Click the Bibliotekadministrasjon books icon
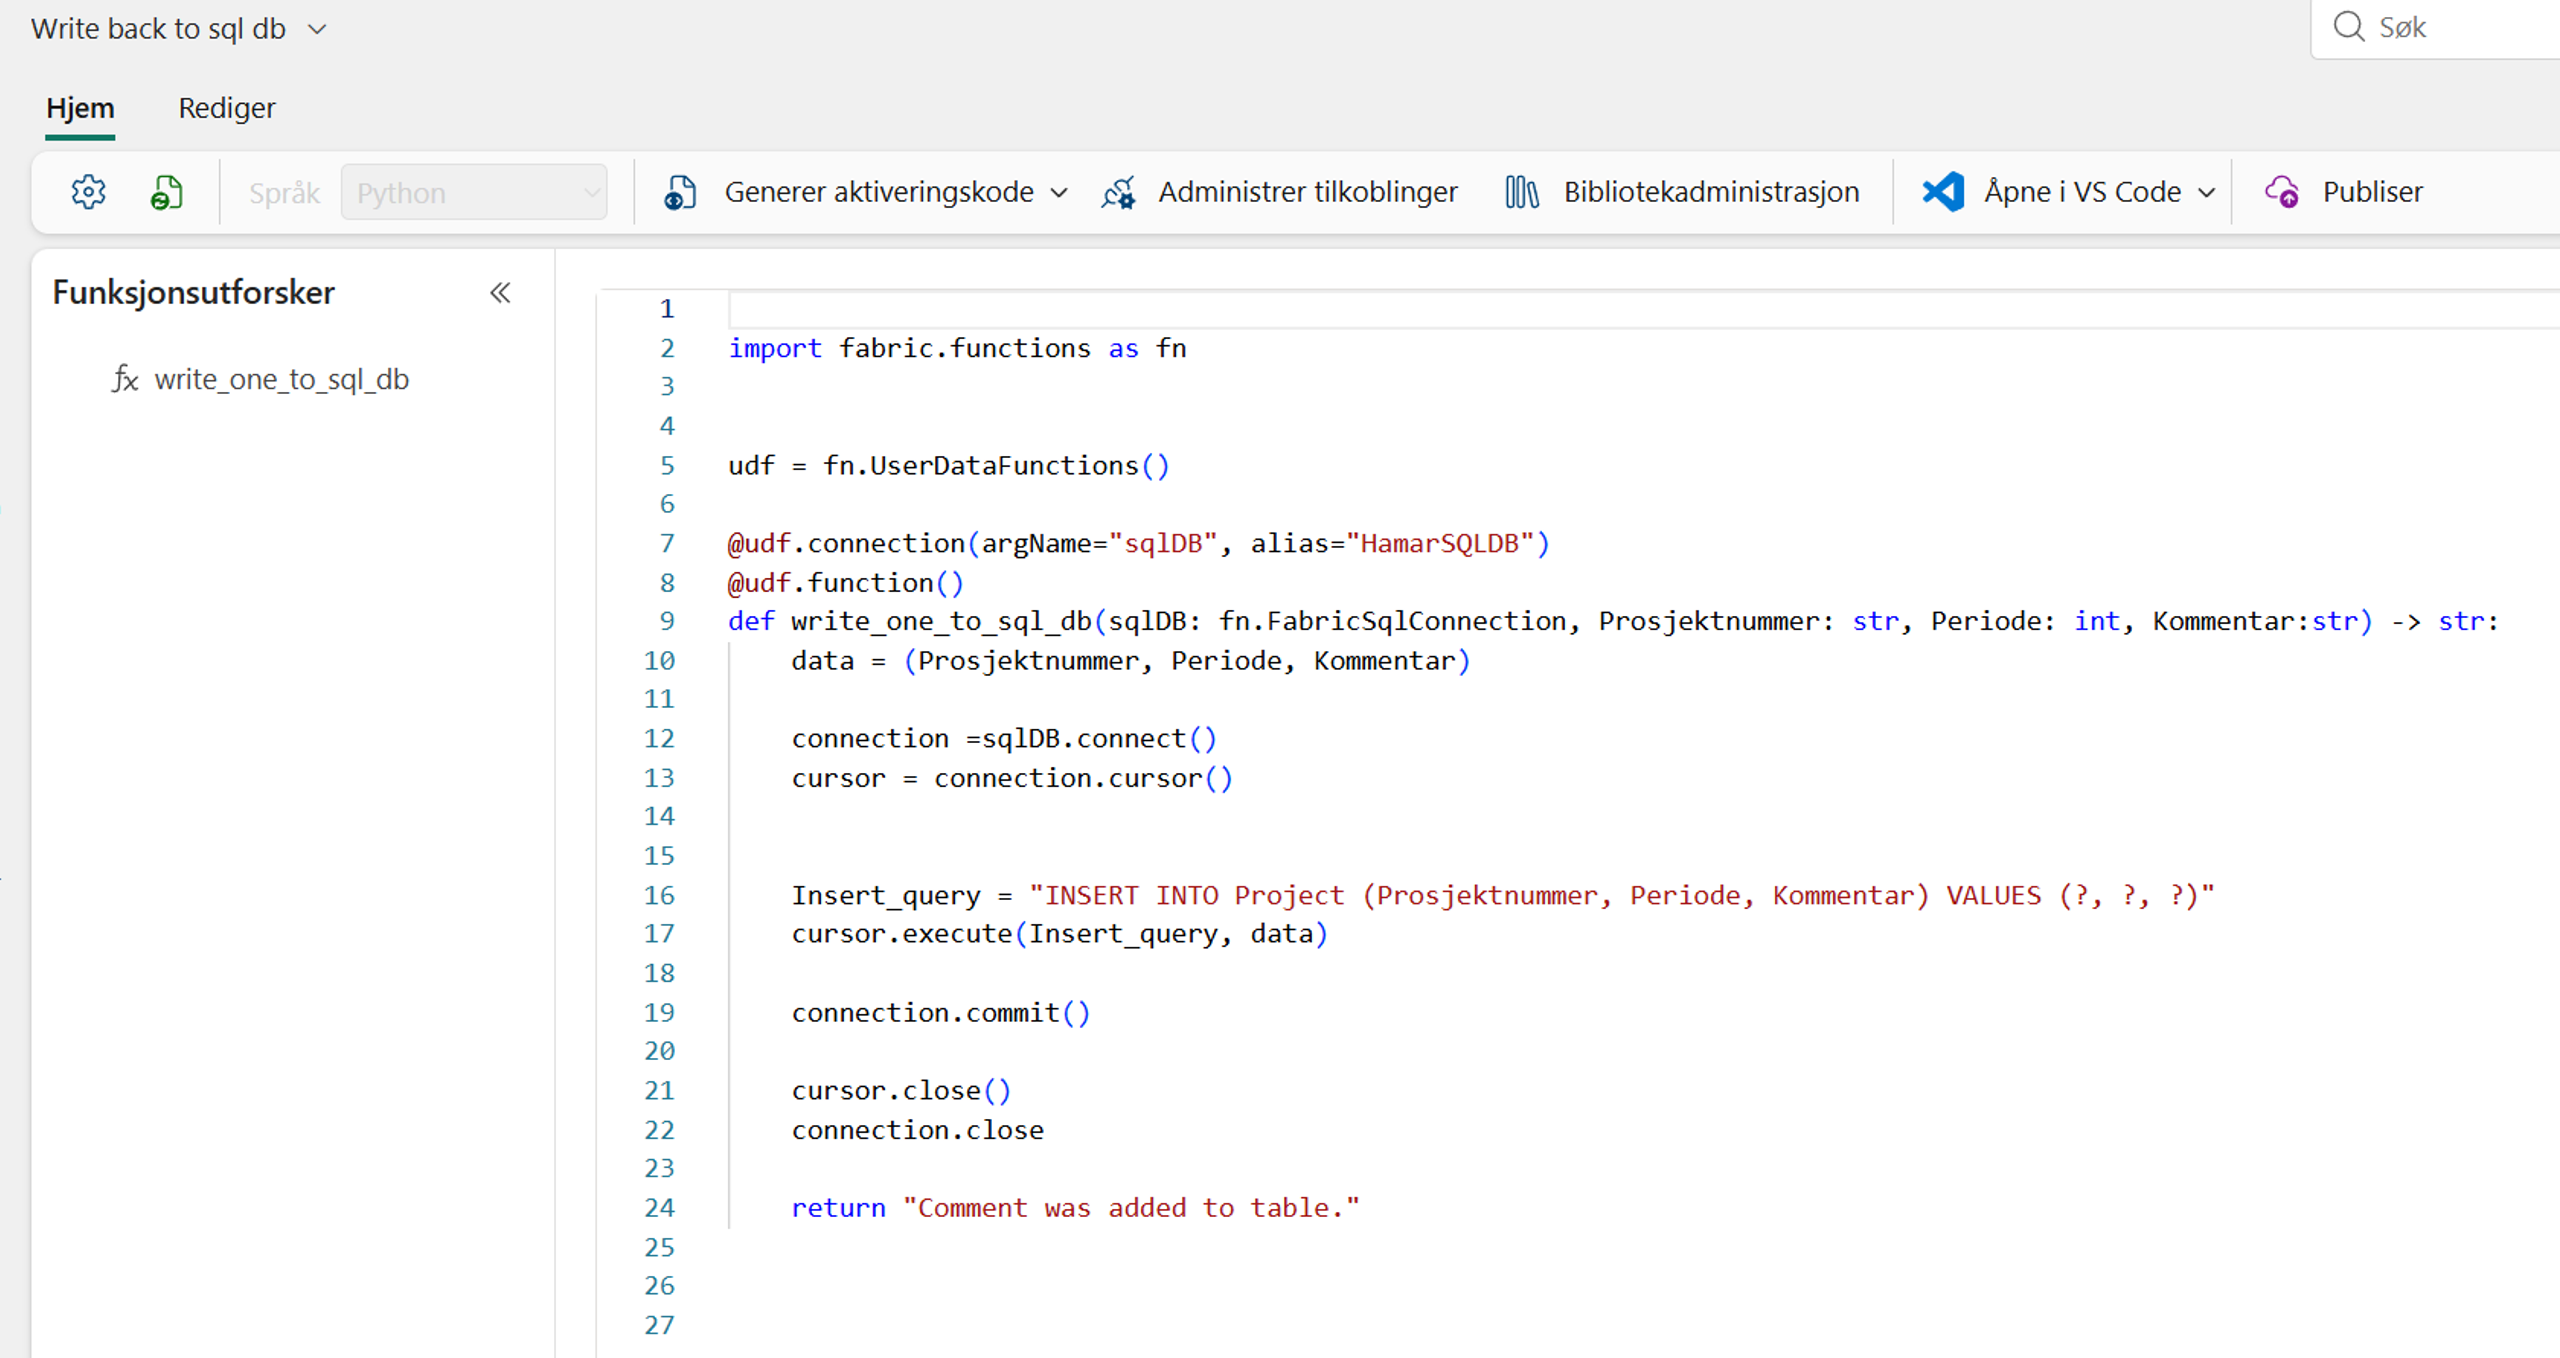Viewport: 2560px width, 1358px height. (x=1521, y=192)
